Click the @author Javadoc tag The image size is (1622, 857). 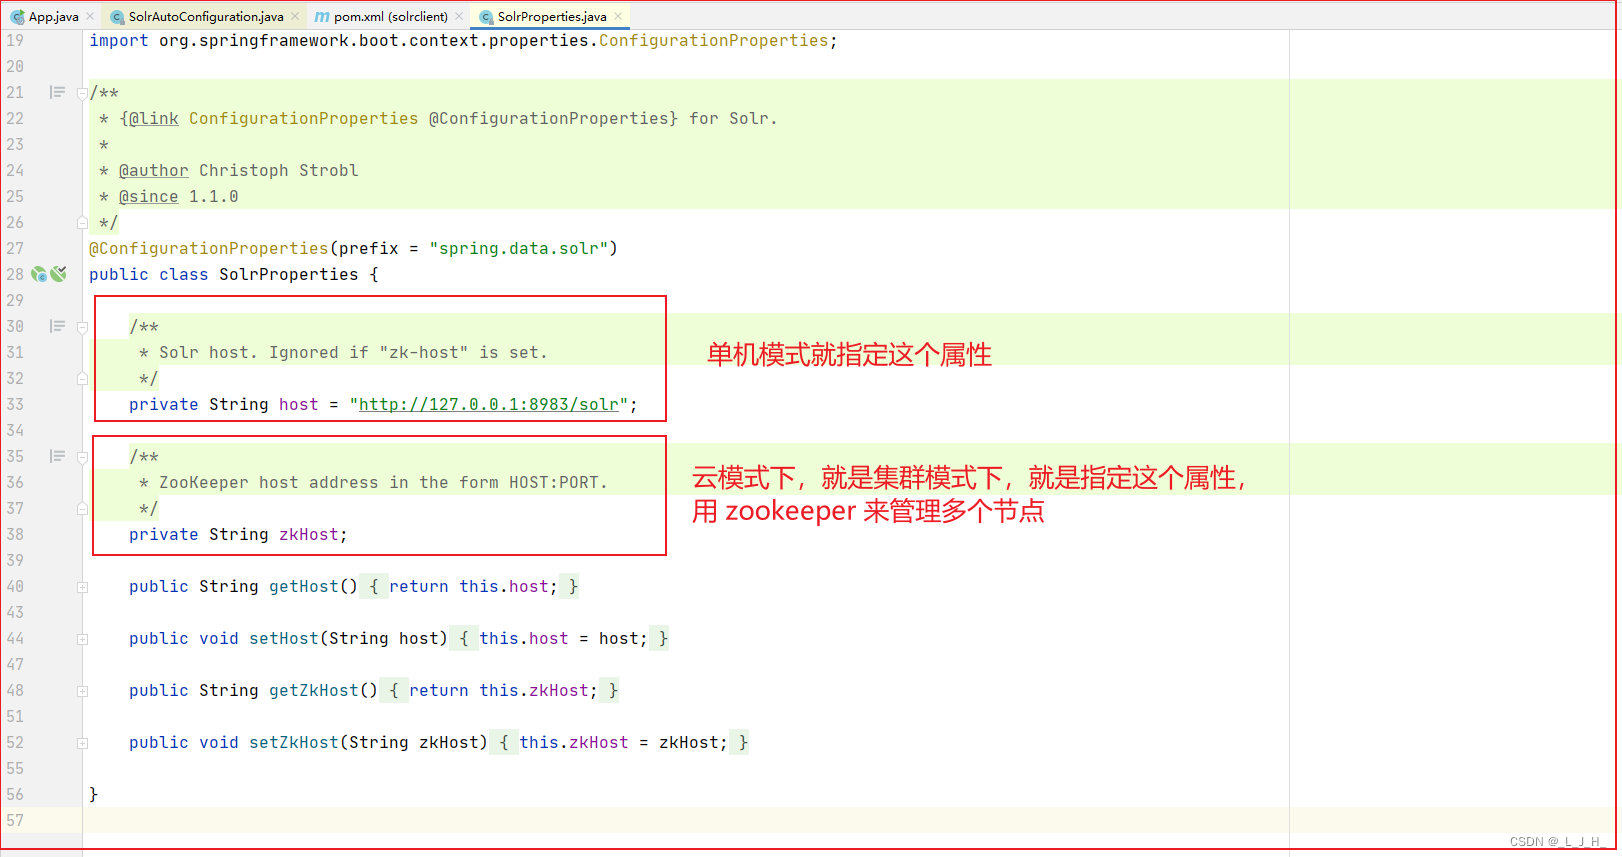coord(154,170)
